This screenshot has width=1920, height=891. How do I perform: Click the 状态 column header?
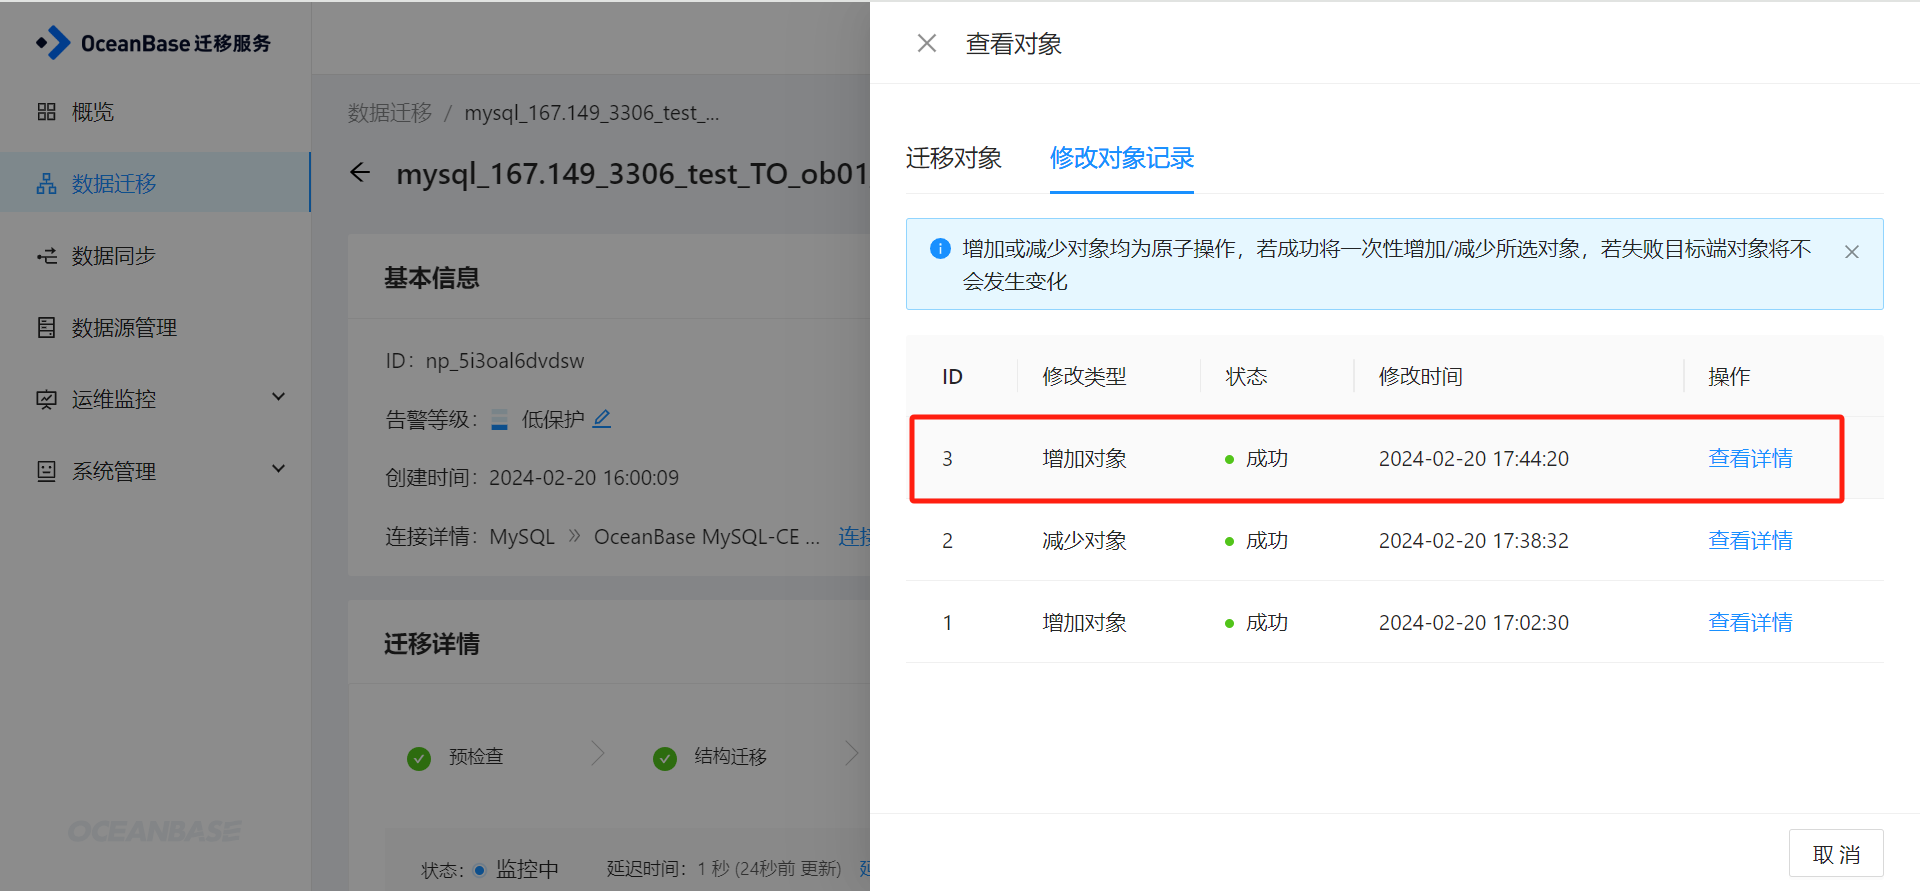[x=1246, y=377]
